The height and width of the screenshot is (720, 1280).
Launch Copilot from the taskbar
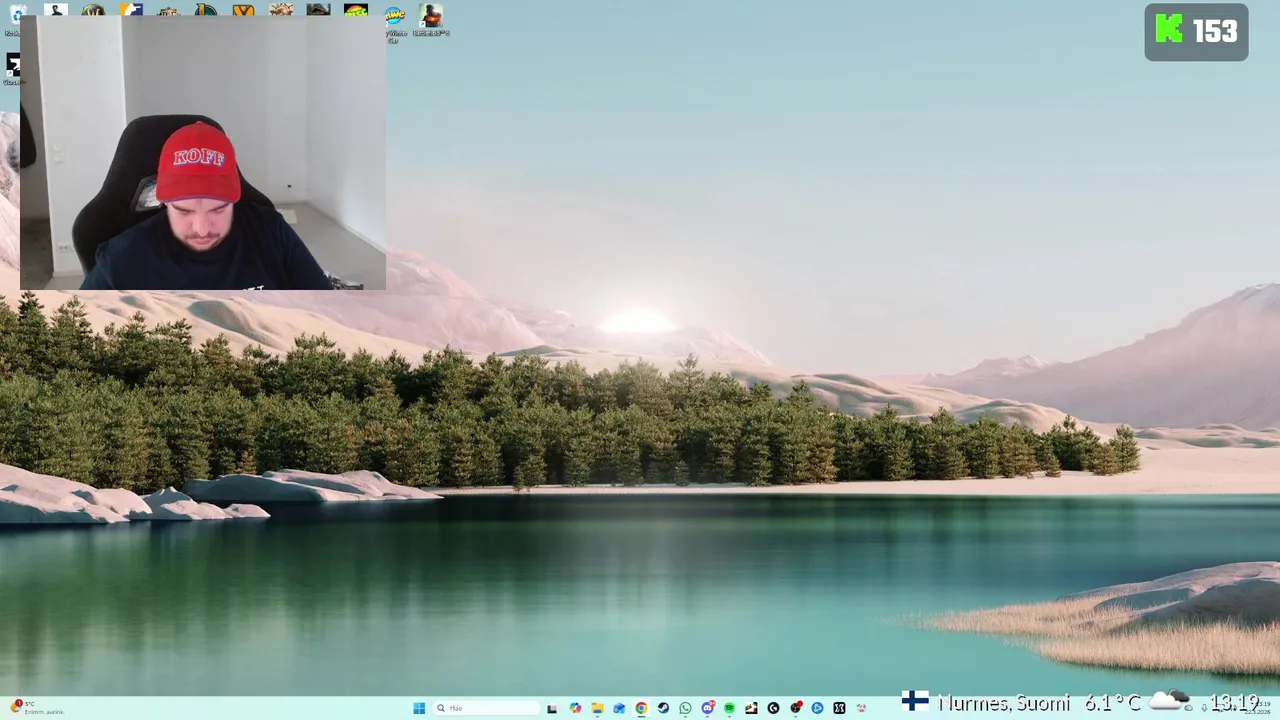[x=575, y=708]
